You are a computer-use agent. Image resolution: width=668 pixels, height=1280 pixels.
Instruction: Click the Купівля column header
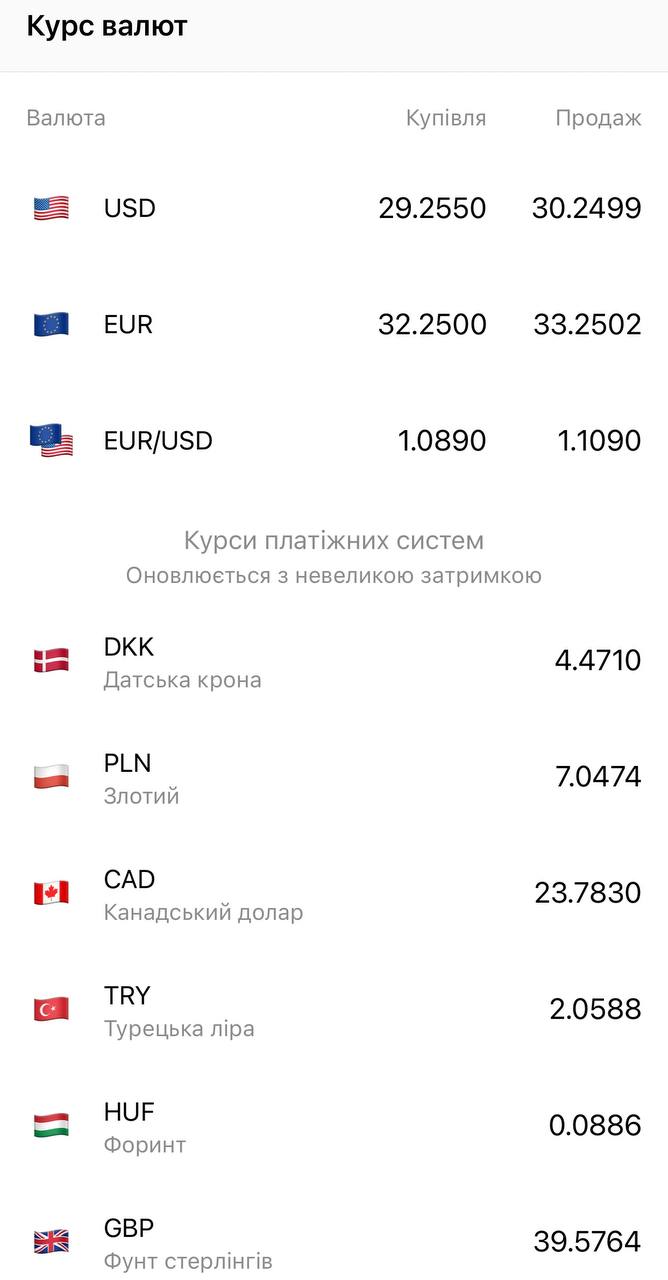446,117
